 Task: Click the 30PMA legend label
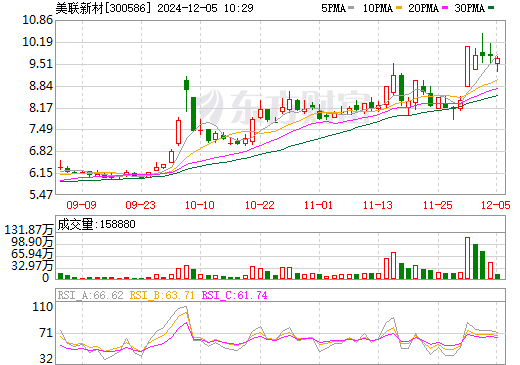pyautogui.click(x=469, y=8)
